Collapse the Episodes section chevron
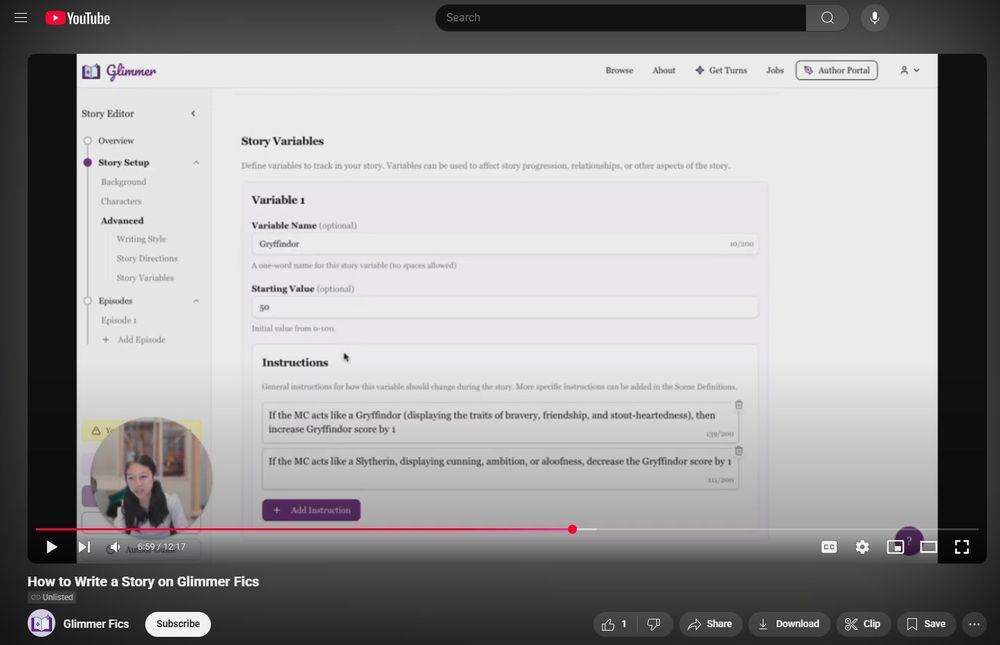Image resolution: width=1000 pixels, height=645 pixels. click(196, 300)
